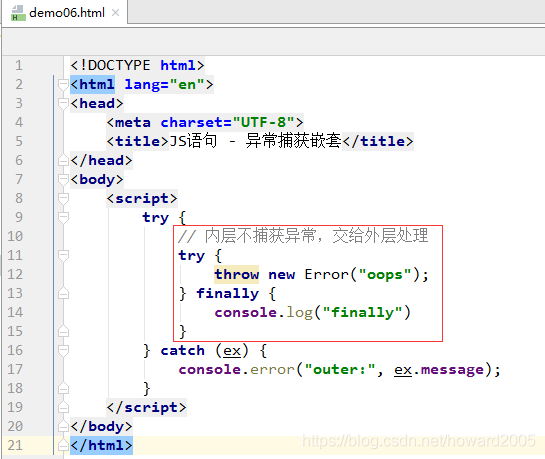Click the "outer:" string literal
The image size is (545, 459).
coord(340,369)
